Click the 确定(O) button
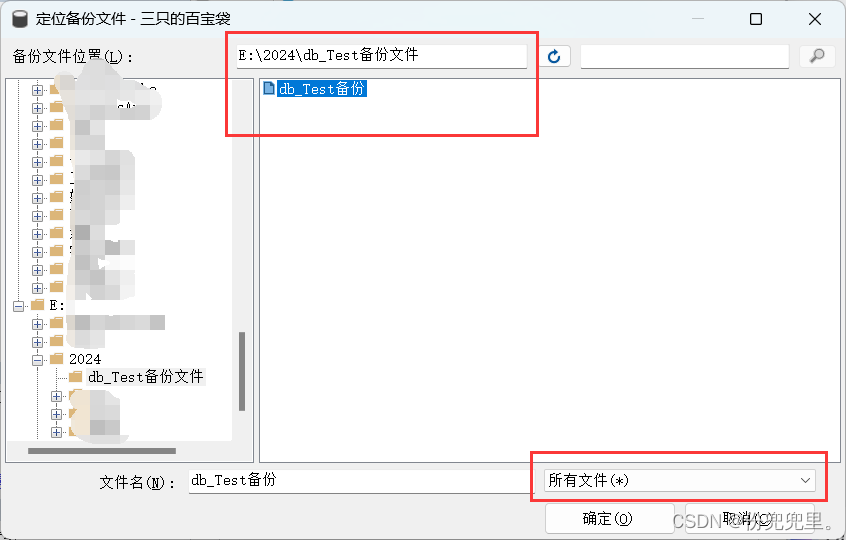 (x=610, y=519)
